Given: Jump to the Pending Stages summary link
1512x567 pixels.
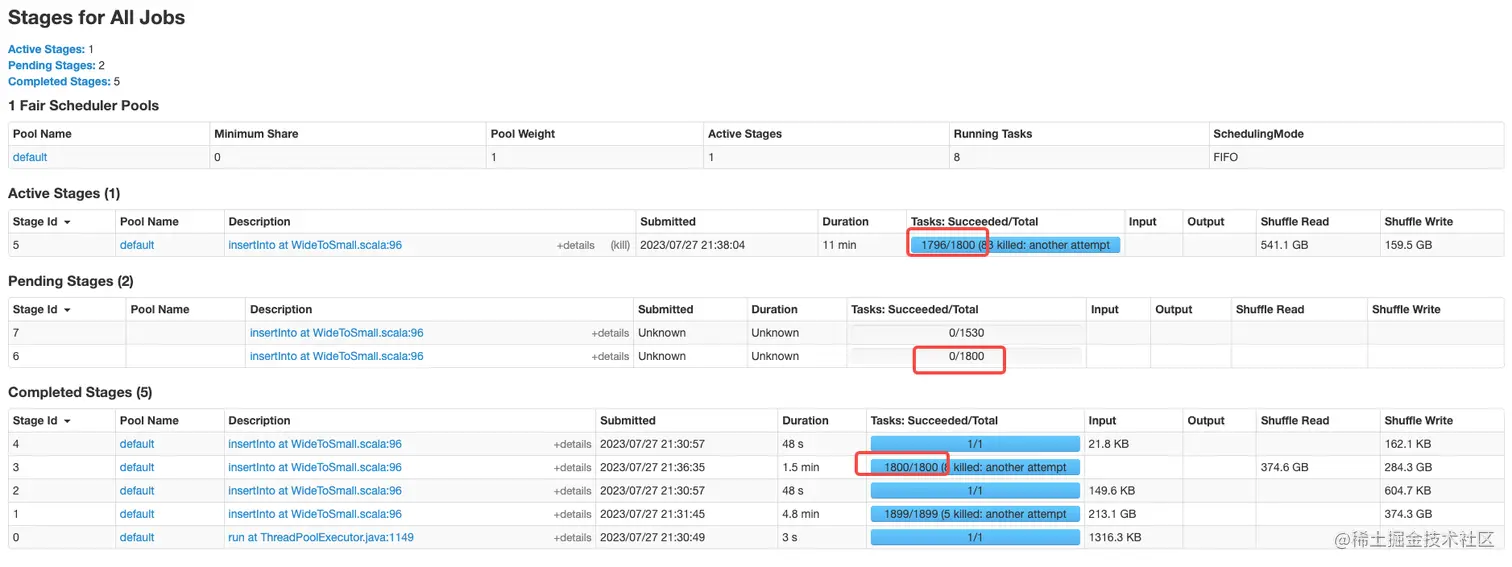Looking at the screenshot, I should [x=51, y=65].
